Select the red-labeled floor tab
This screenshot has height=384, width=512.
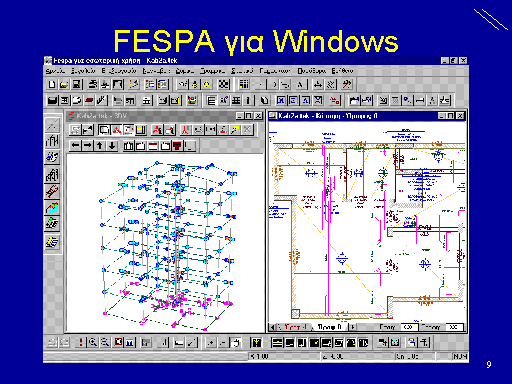[295, 327]
